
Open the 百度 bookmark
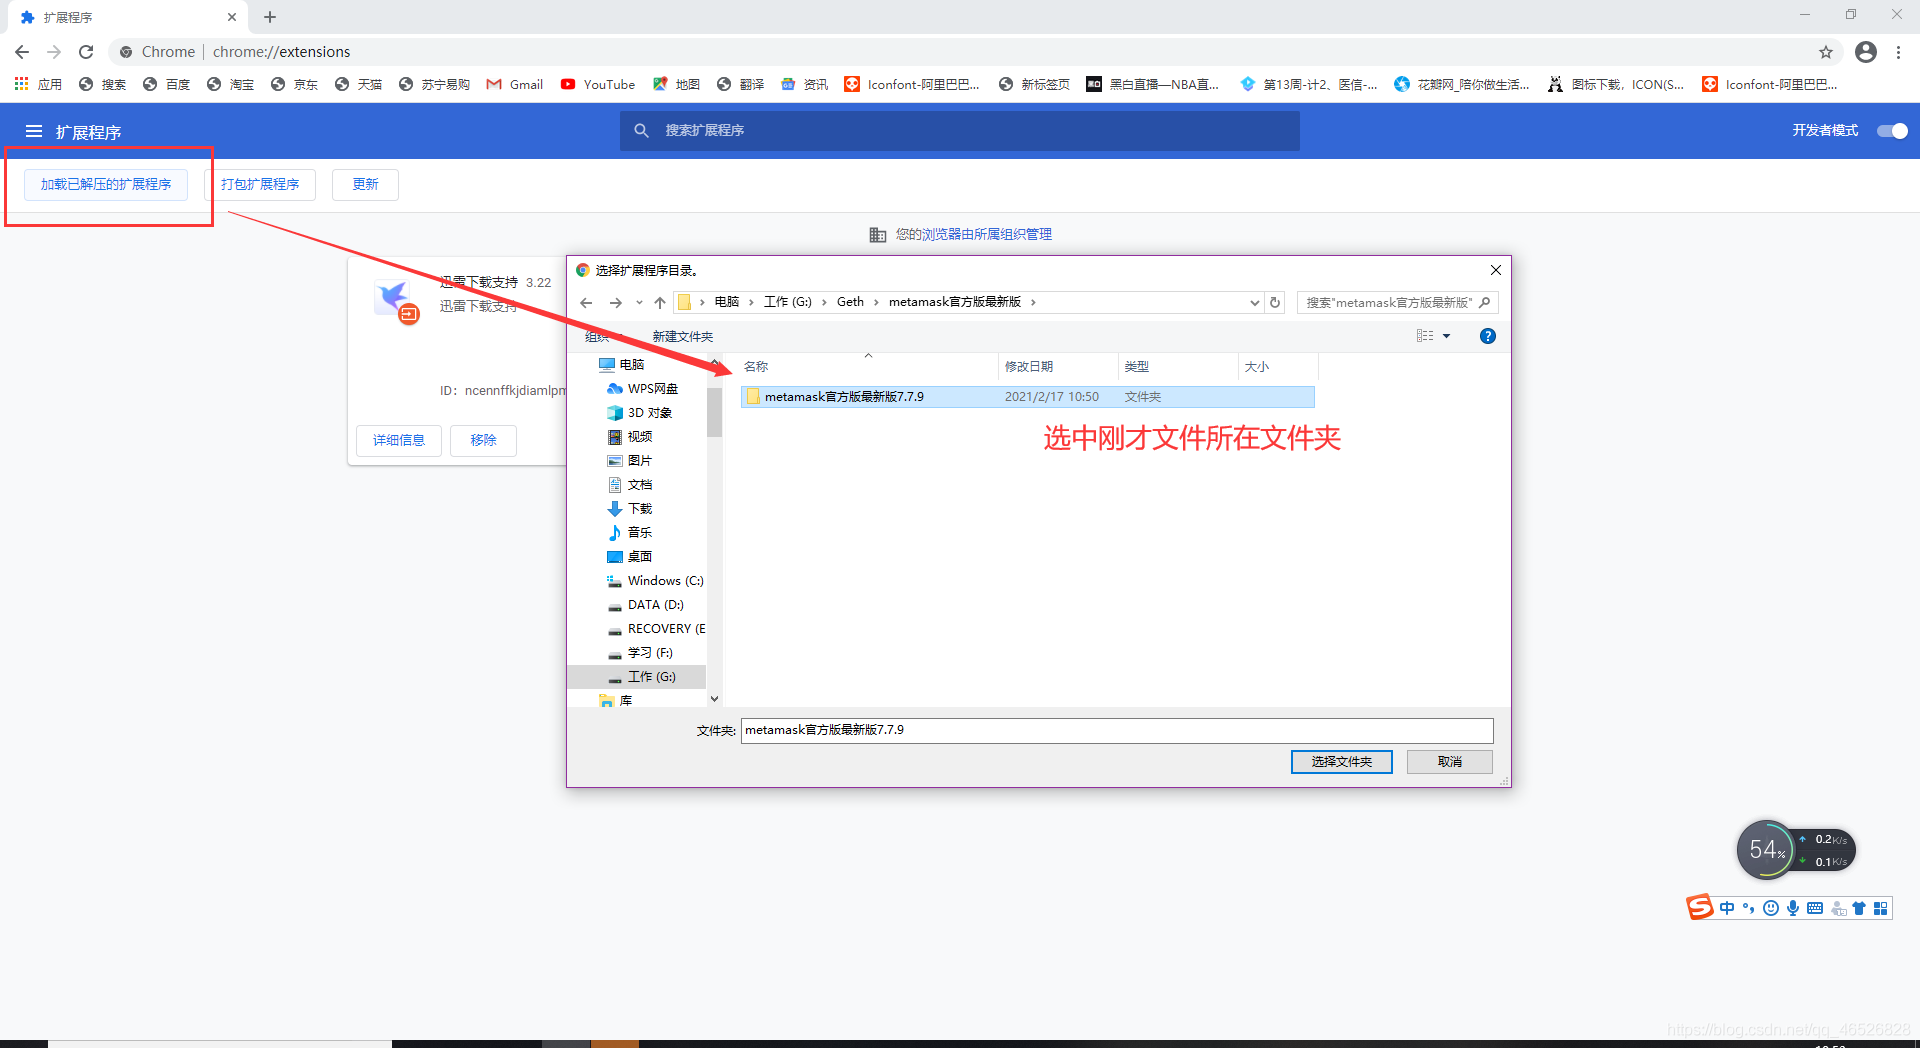[x=166, y=84]
